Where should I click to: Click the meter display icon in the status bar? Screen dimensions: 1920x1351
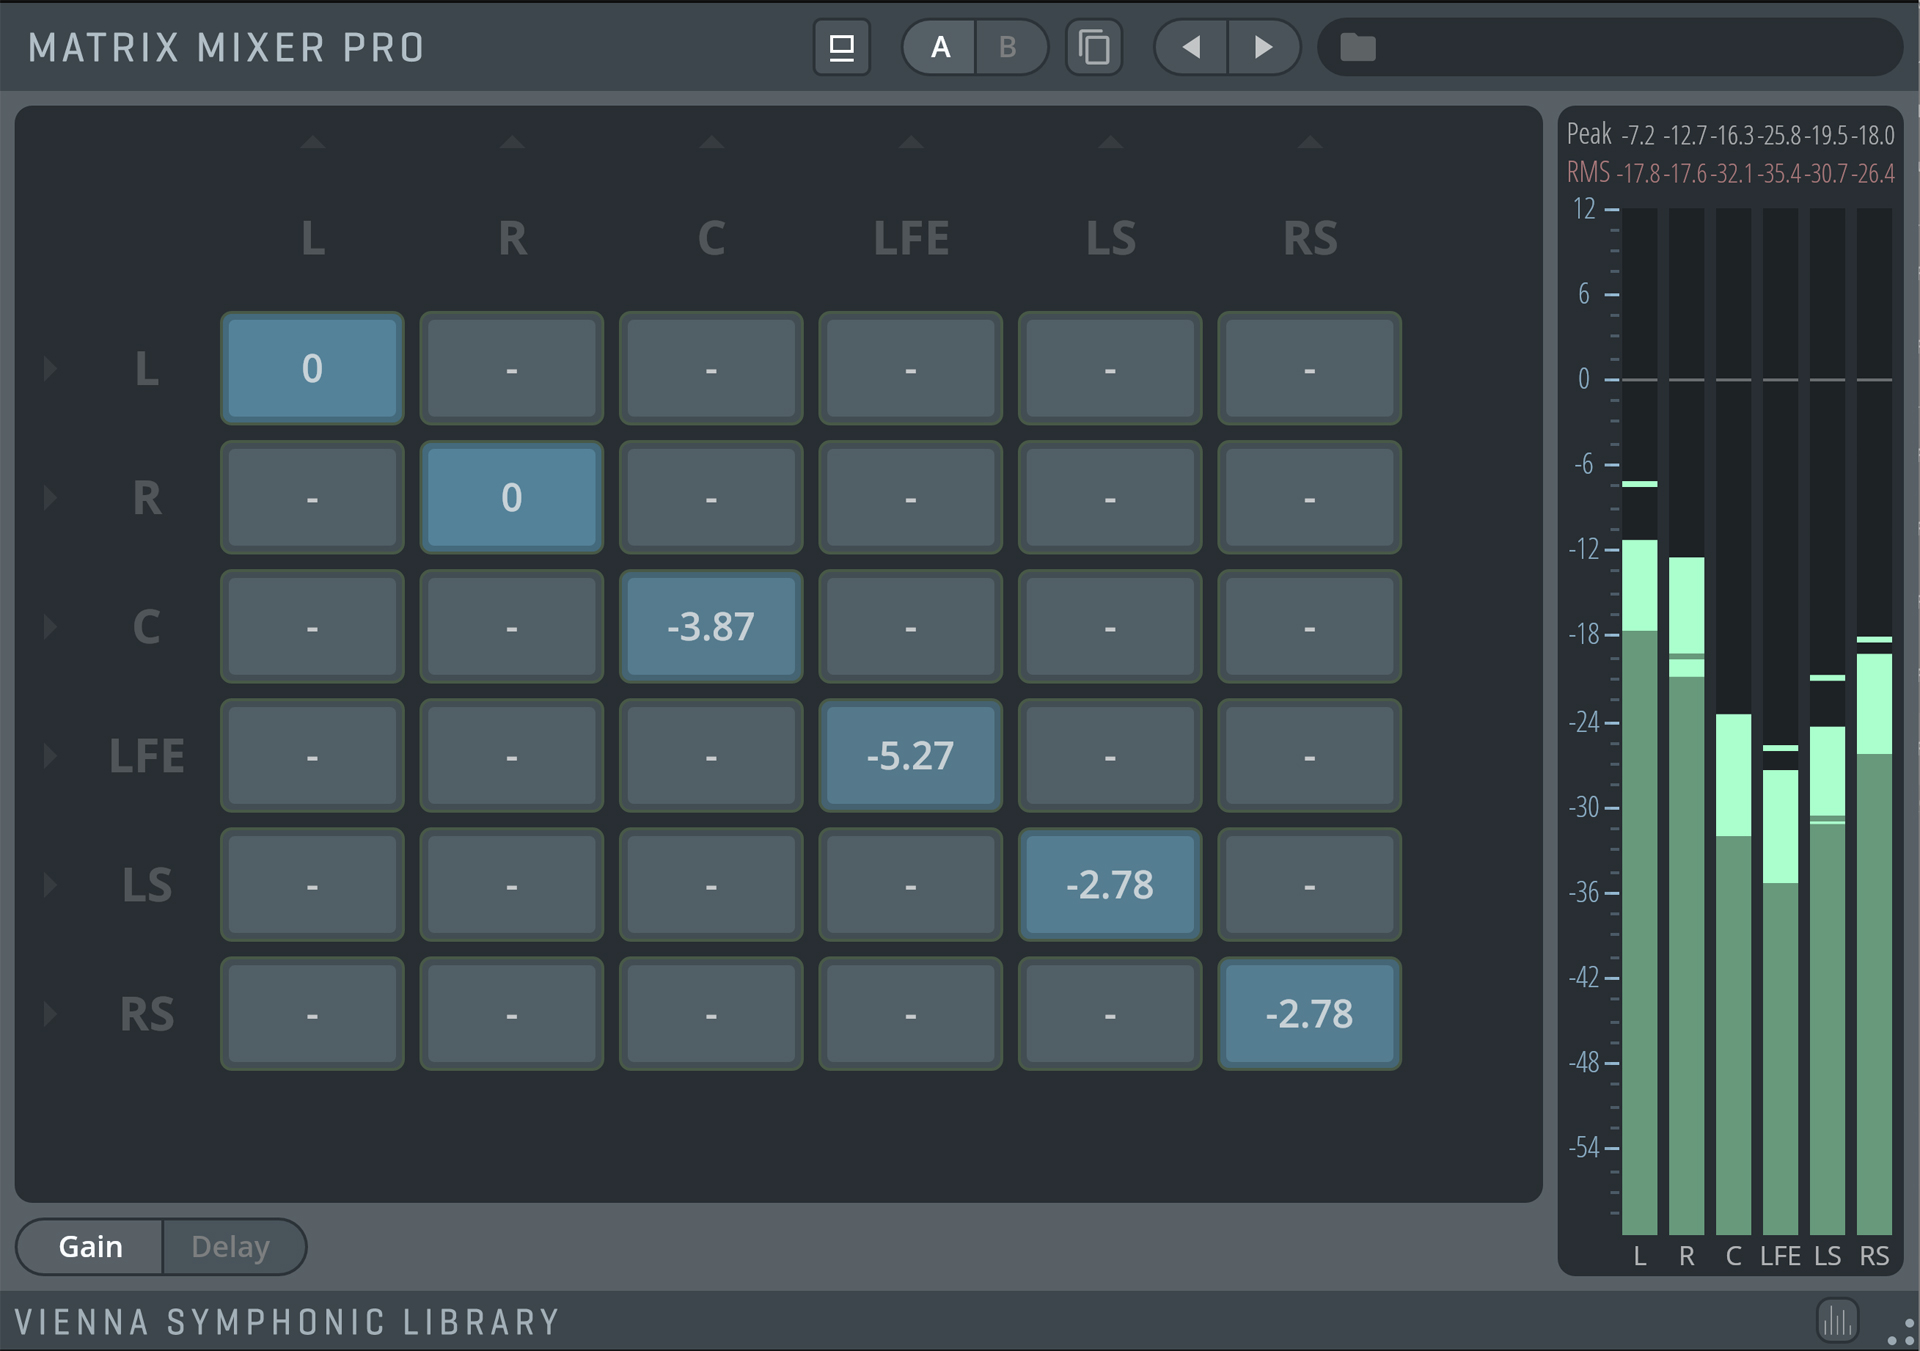[x=1840, y=1321]
